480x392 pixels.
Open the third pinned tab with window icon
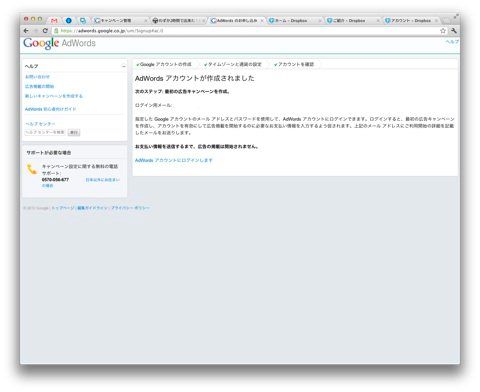click(83, 21)
